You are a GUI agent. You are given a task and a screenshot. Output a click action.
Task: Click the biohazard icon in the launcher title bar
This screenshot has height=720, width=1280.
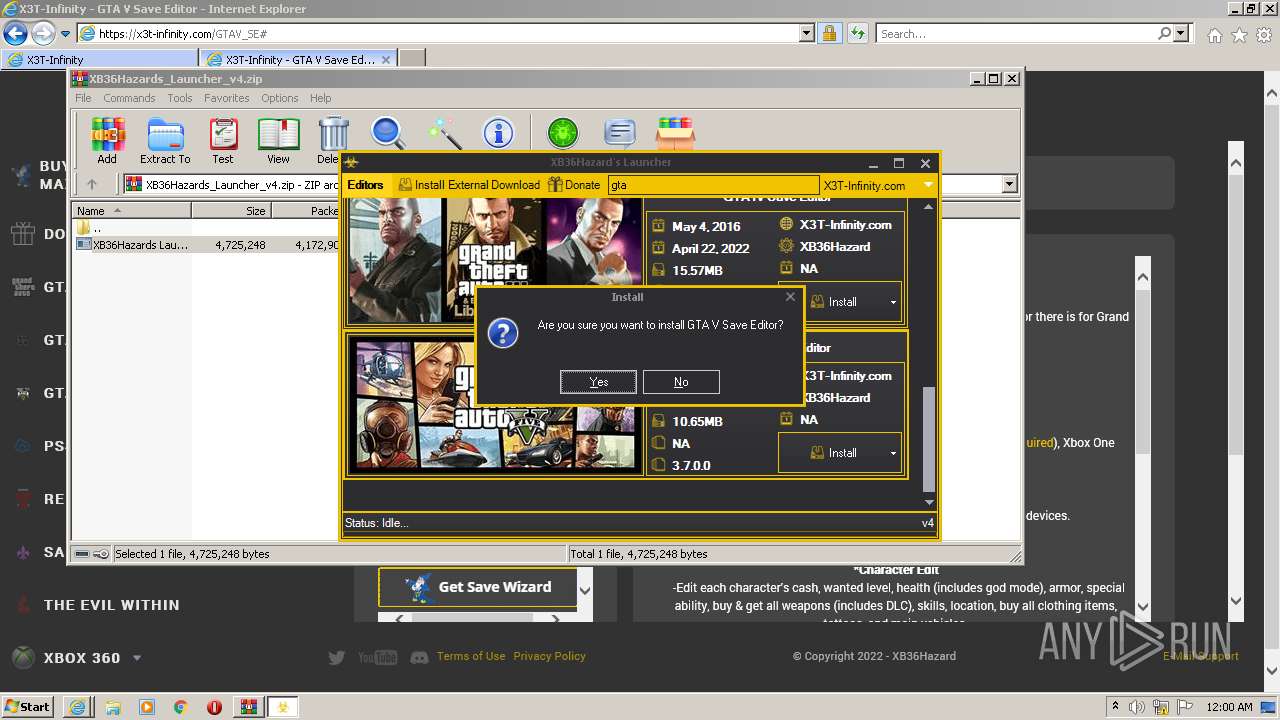[x=352, y=163]
